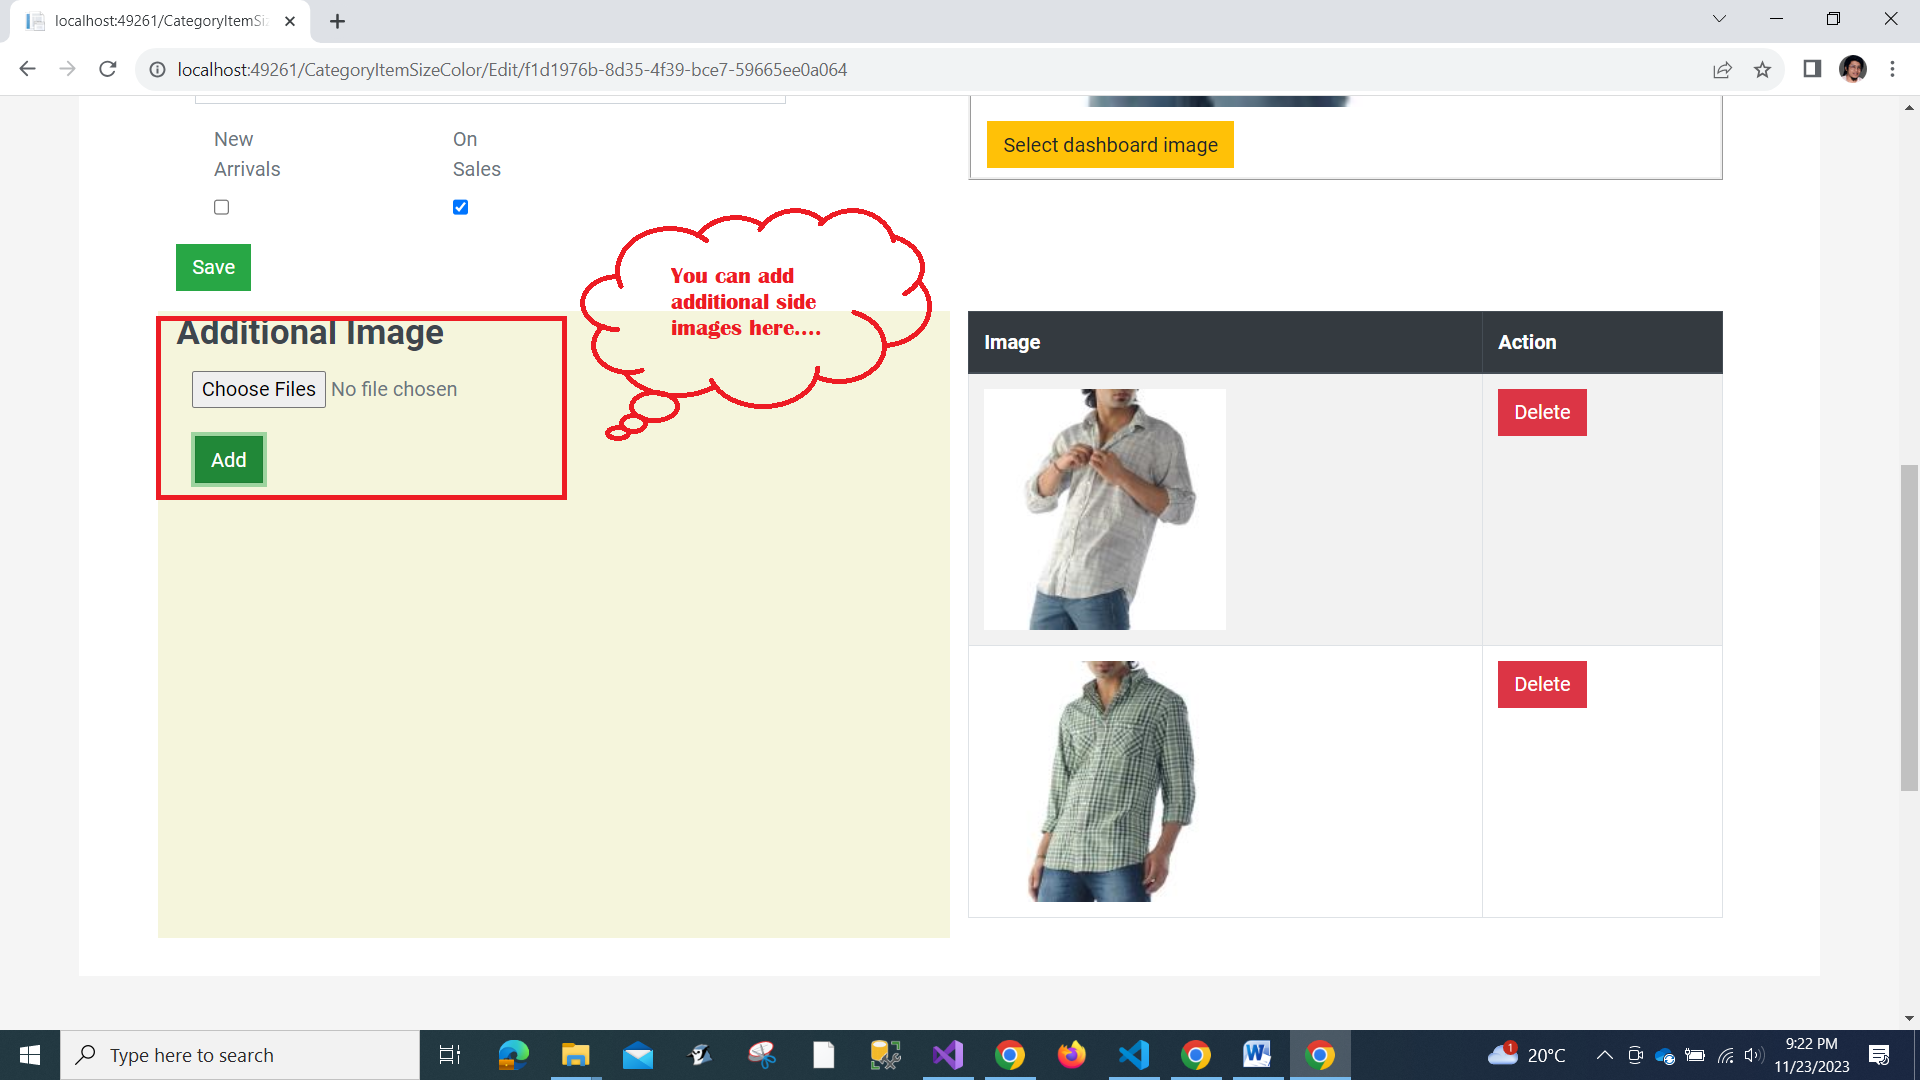The height and width of the screenshot is (1080, 1920).
Task: Uncheck the On Sales checkbox
Action: coord(460,207)
